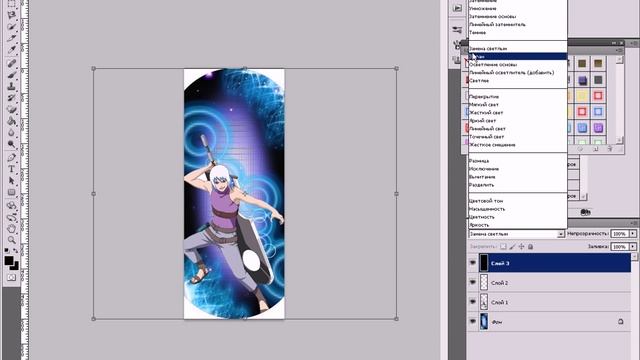Select the Crop tool

[11, 39]
